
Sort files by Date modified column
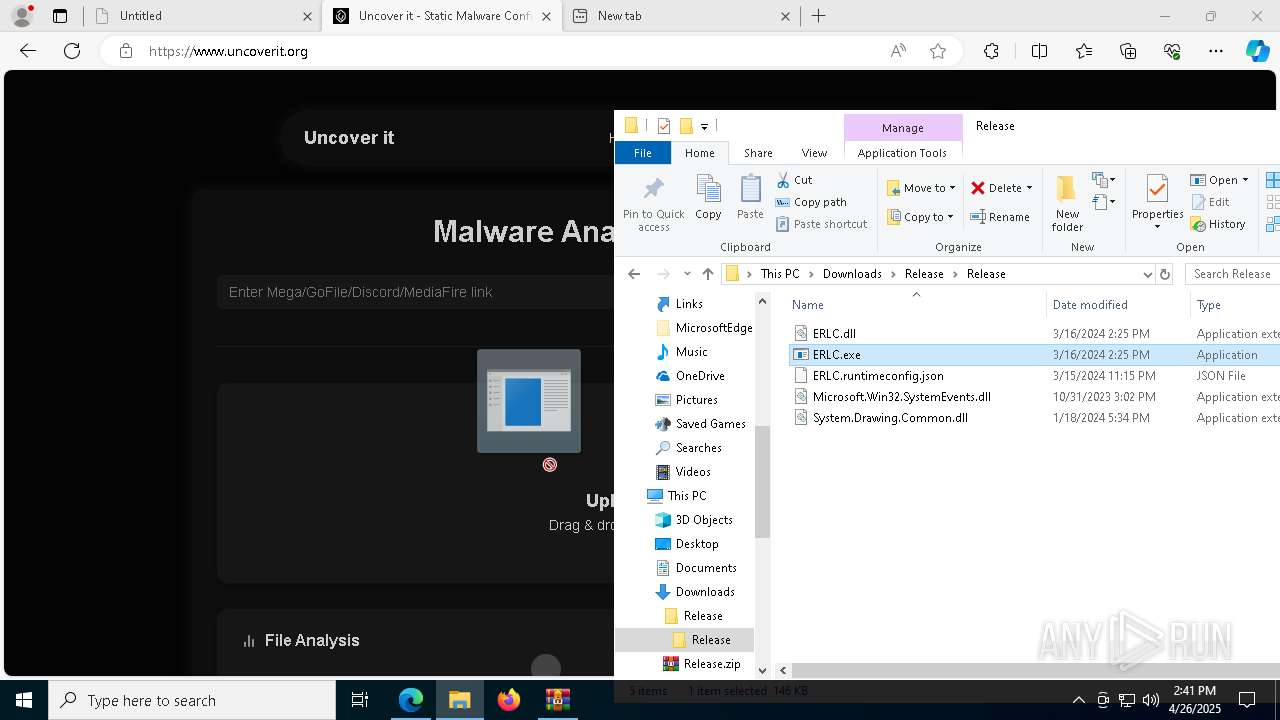point(1090,305)
